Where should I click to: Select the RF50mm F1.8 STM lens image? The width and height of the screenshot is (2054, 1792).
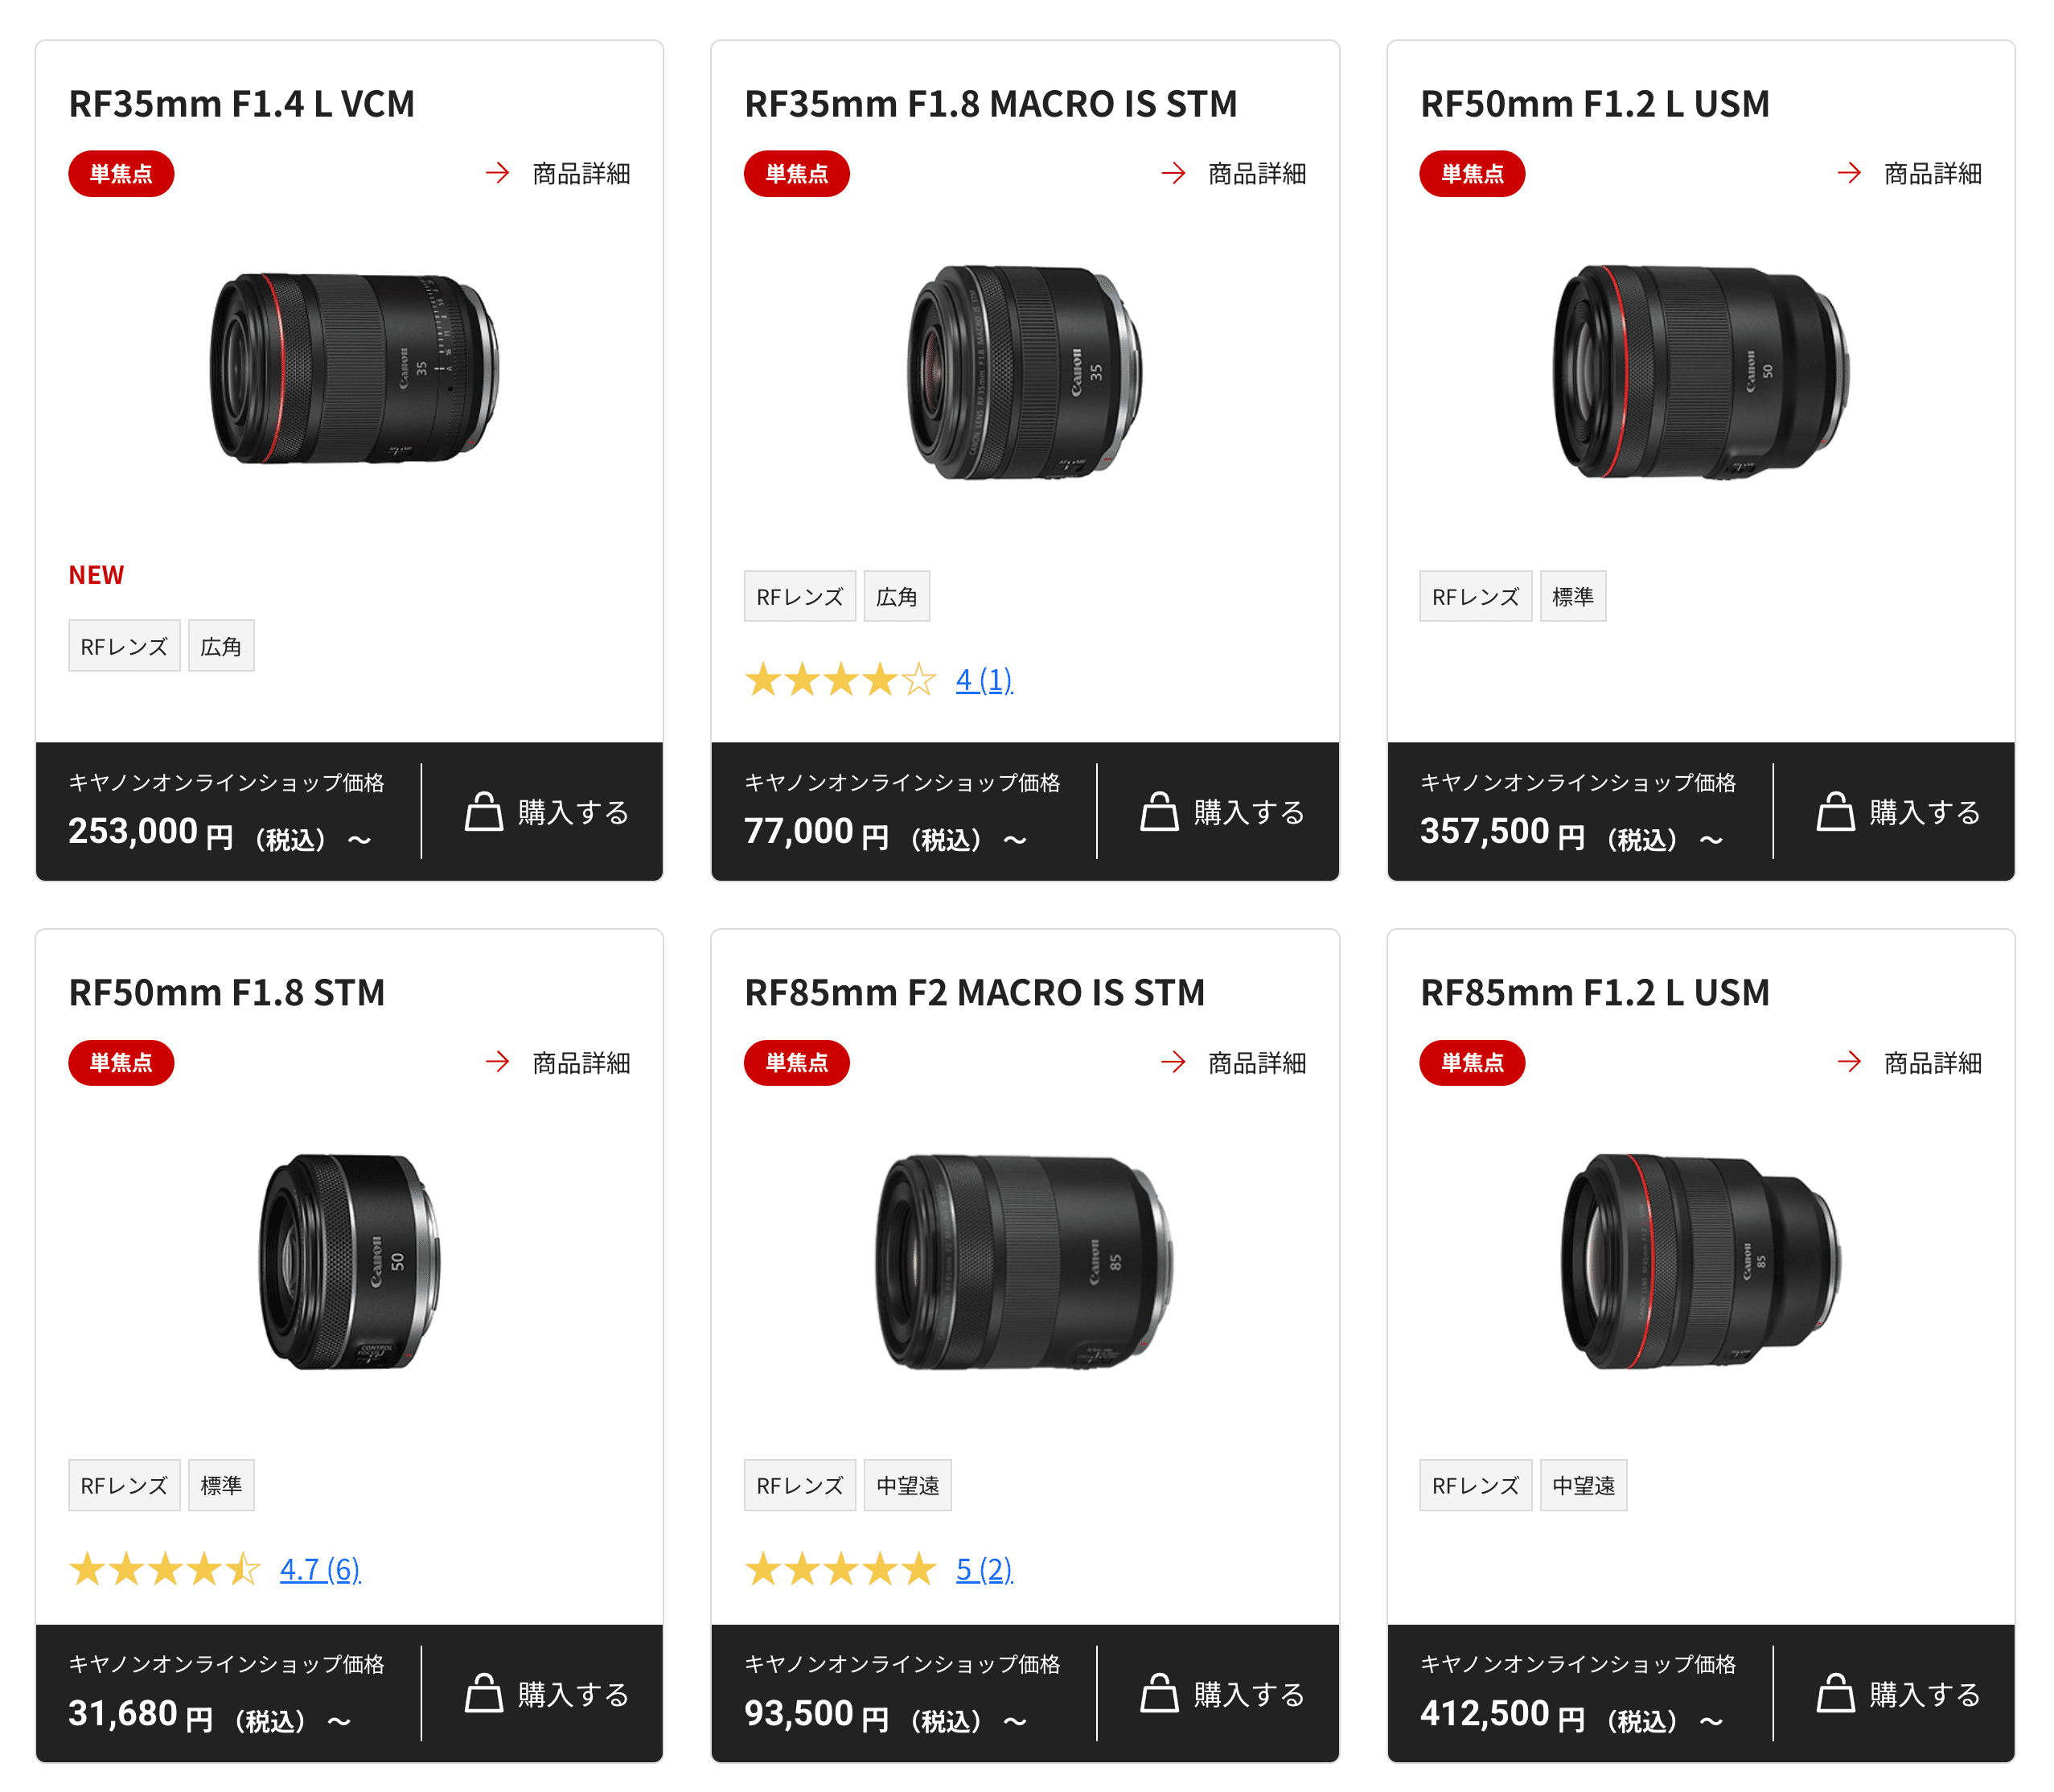350,1260
